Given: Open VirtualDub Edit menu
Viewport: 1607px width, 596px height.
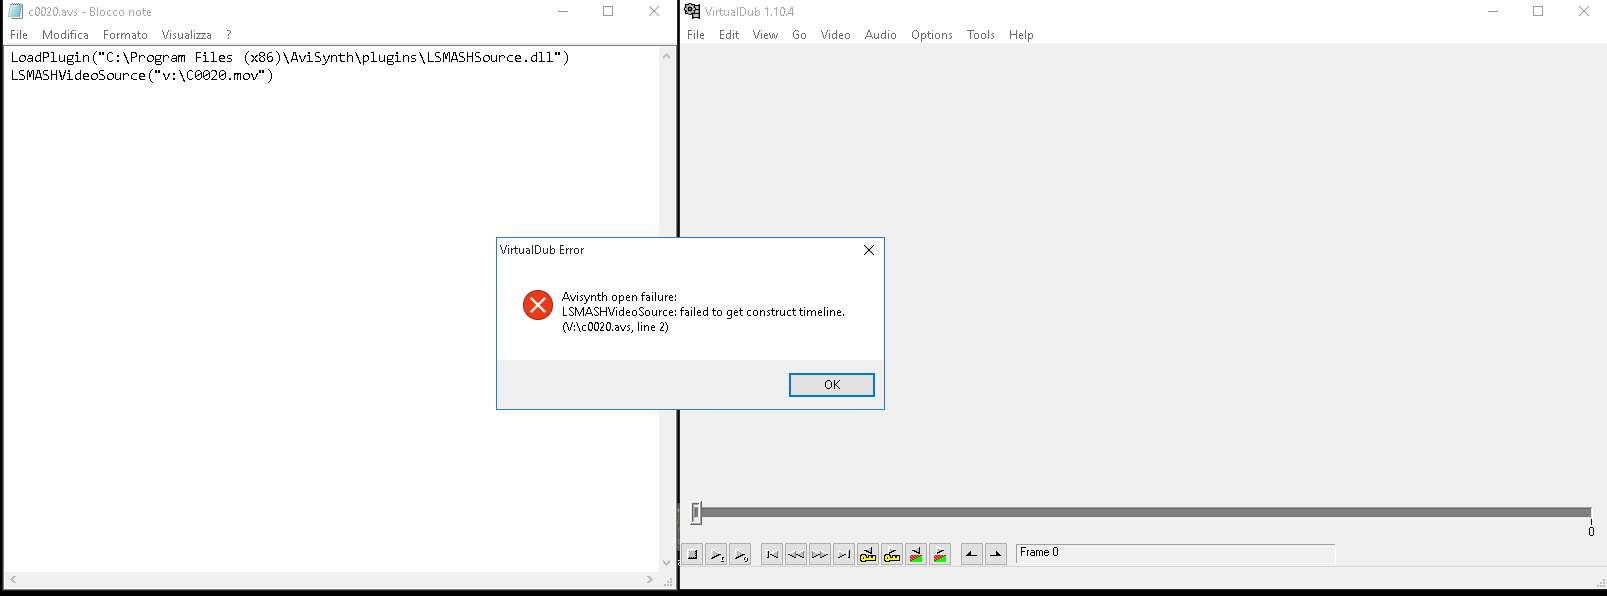Looking at the screenshot, I should point(729,35).
